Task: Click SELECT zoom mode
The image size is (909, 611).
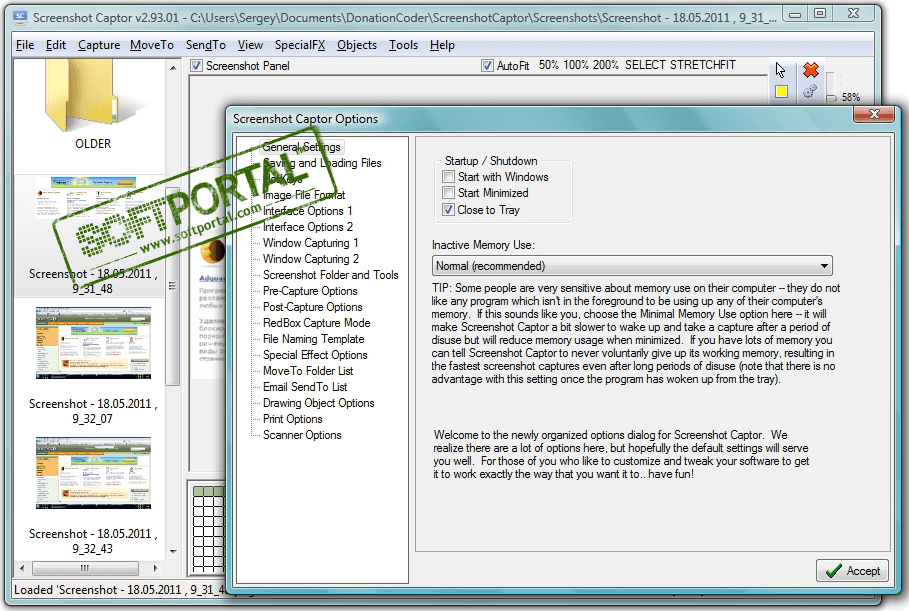Action: (x=645, y=65)
